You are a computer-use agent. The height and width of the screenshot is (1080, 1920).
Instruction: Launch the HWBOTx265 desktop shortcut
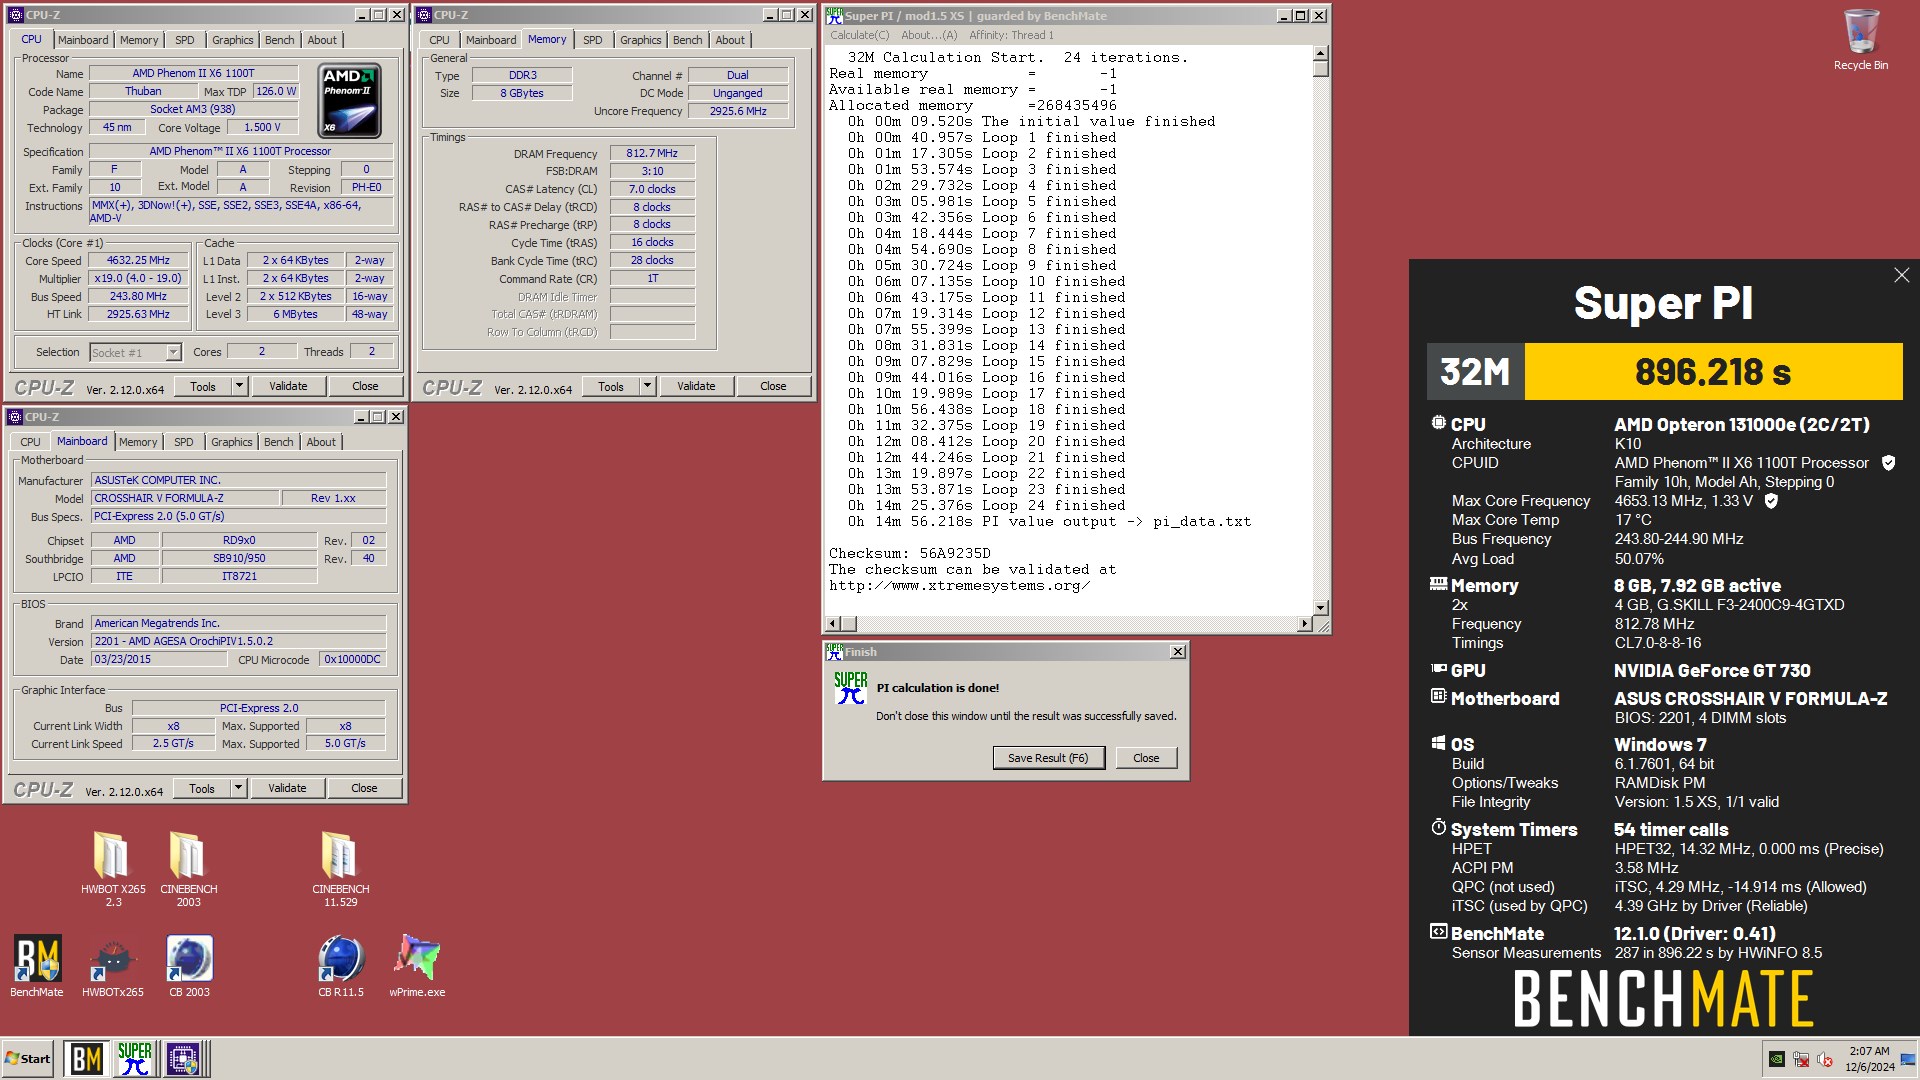(x=113, y=966)
